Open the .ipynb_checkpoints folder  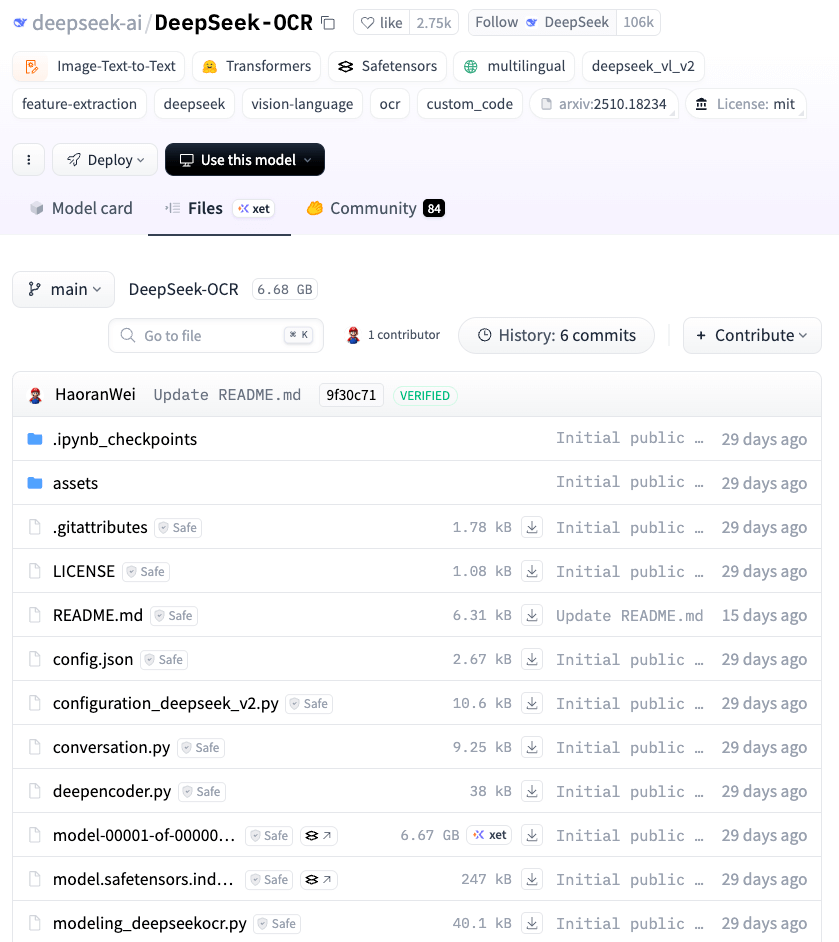pyautogui.click(x=125, y=438)
